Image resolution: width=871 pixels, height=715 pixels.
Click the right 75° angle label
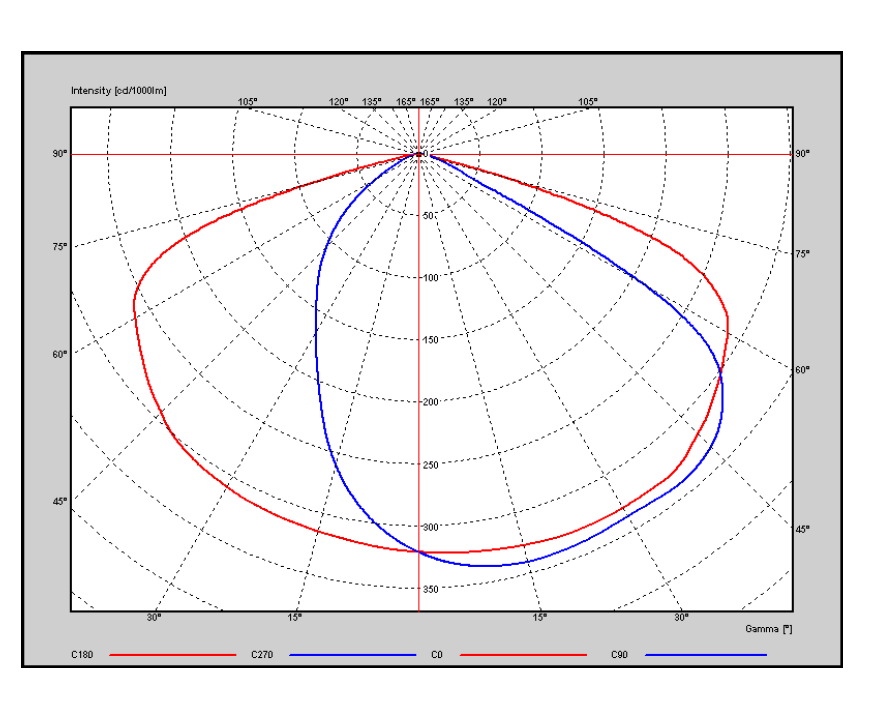[x=802, y=253]
